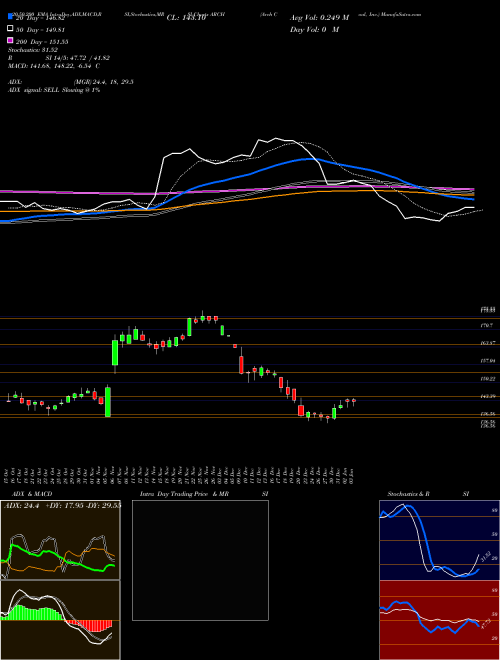This screenshot has width=500, height=660.
Task: Click the 31.52 stochastic value annotation
Action: 485,557
